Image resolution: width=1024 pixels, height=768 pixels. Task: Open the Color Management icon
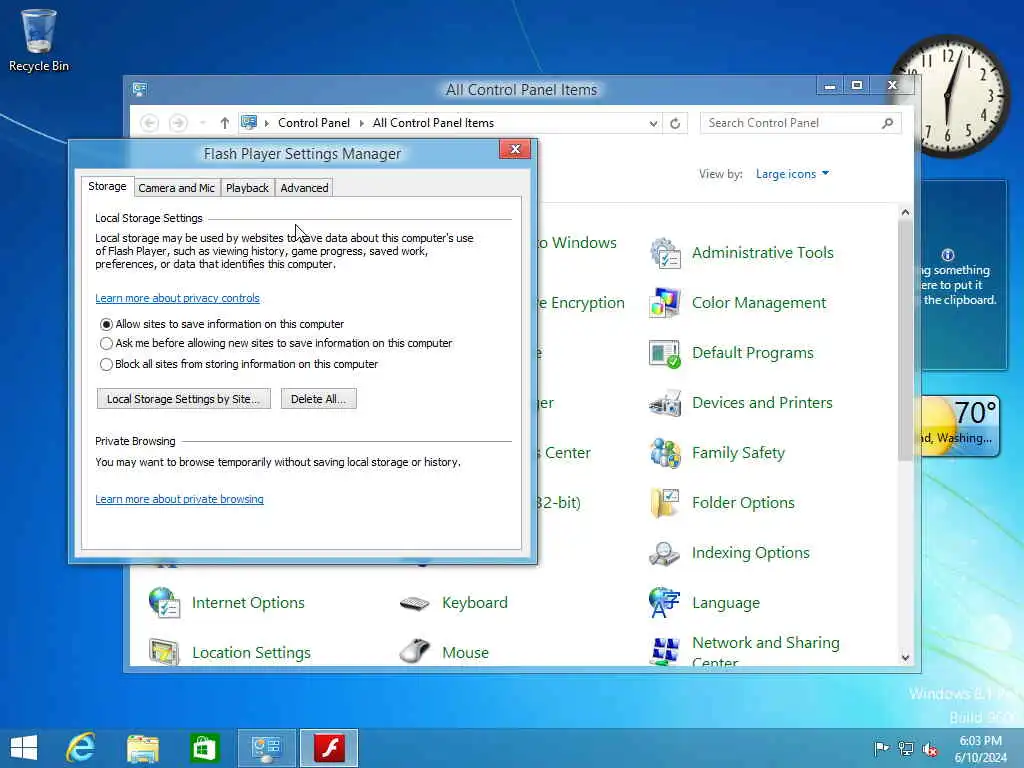click(665, 303)
